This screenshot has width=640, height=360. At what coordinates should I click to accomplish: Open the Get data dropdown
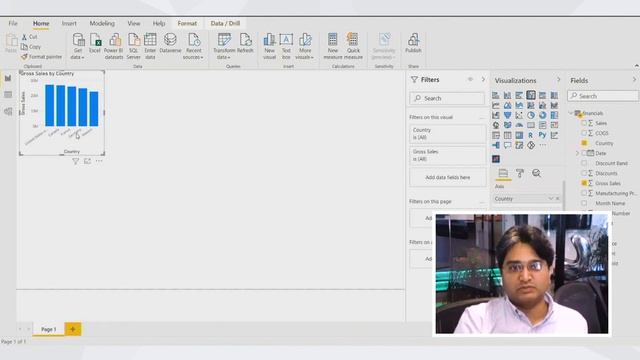78,46
